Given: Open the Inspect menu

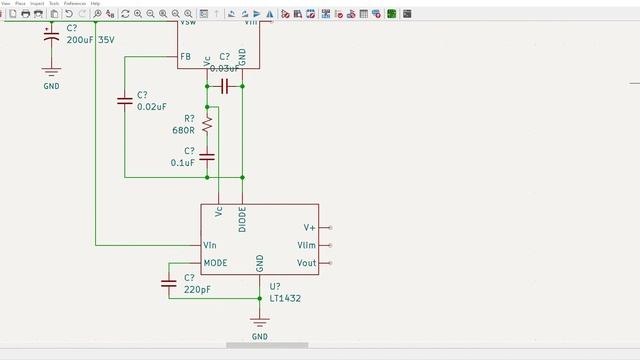Looking at the screenshot, I should [x=37, y=3].
